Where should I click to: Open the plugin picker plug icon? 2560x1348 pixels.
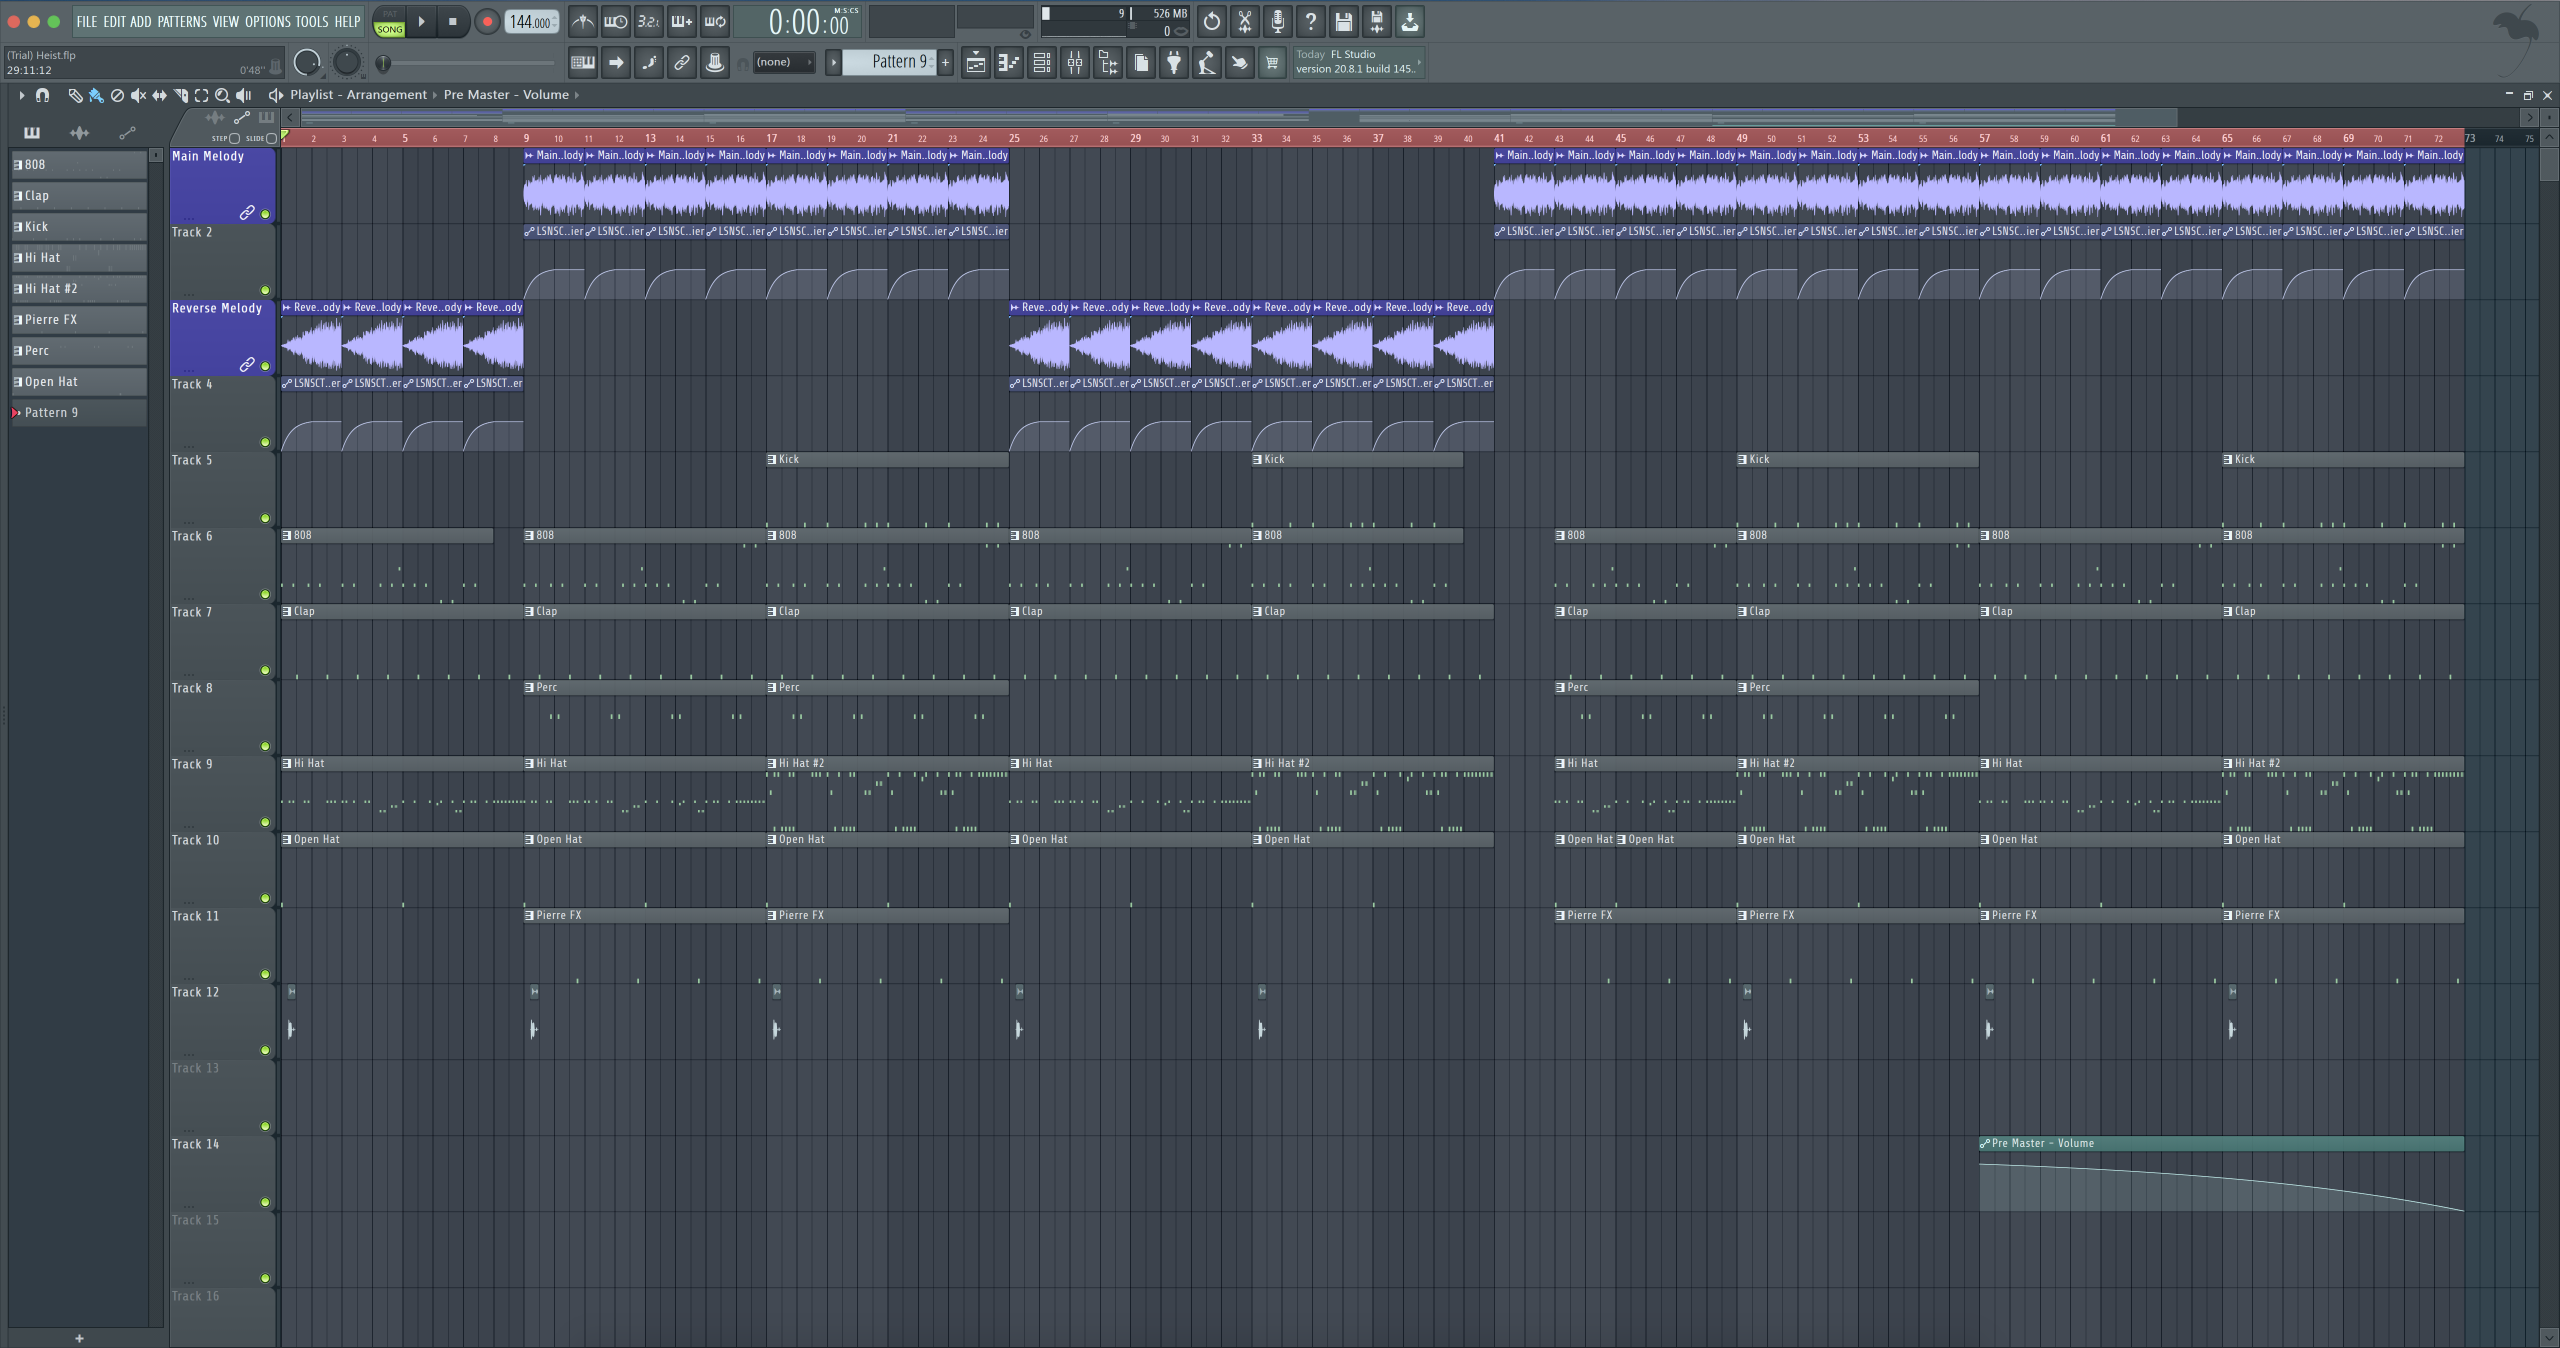(x=1173, y=63)
